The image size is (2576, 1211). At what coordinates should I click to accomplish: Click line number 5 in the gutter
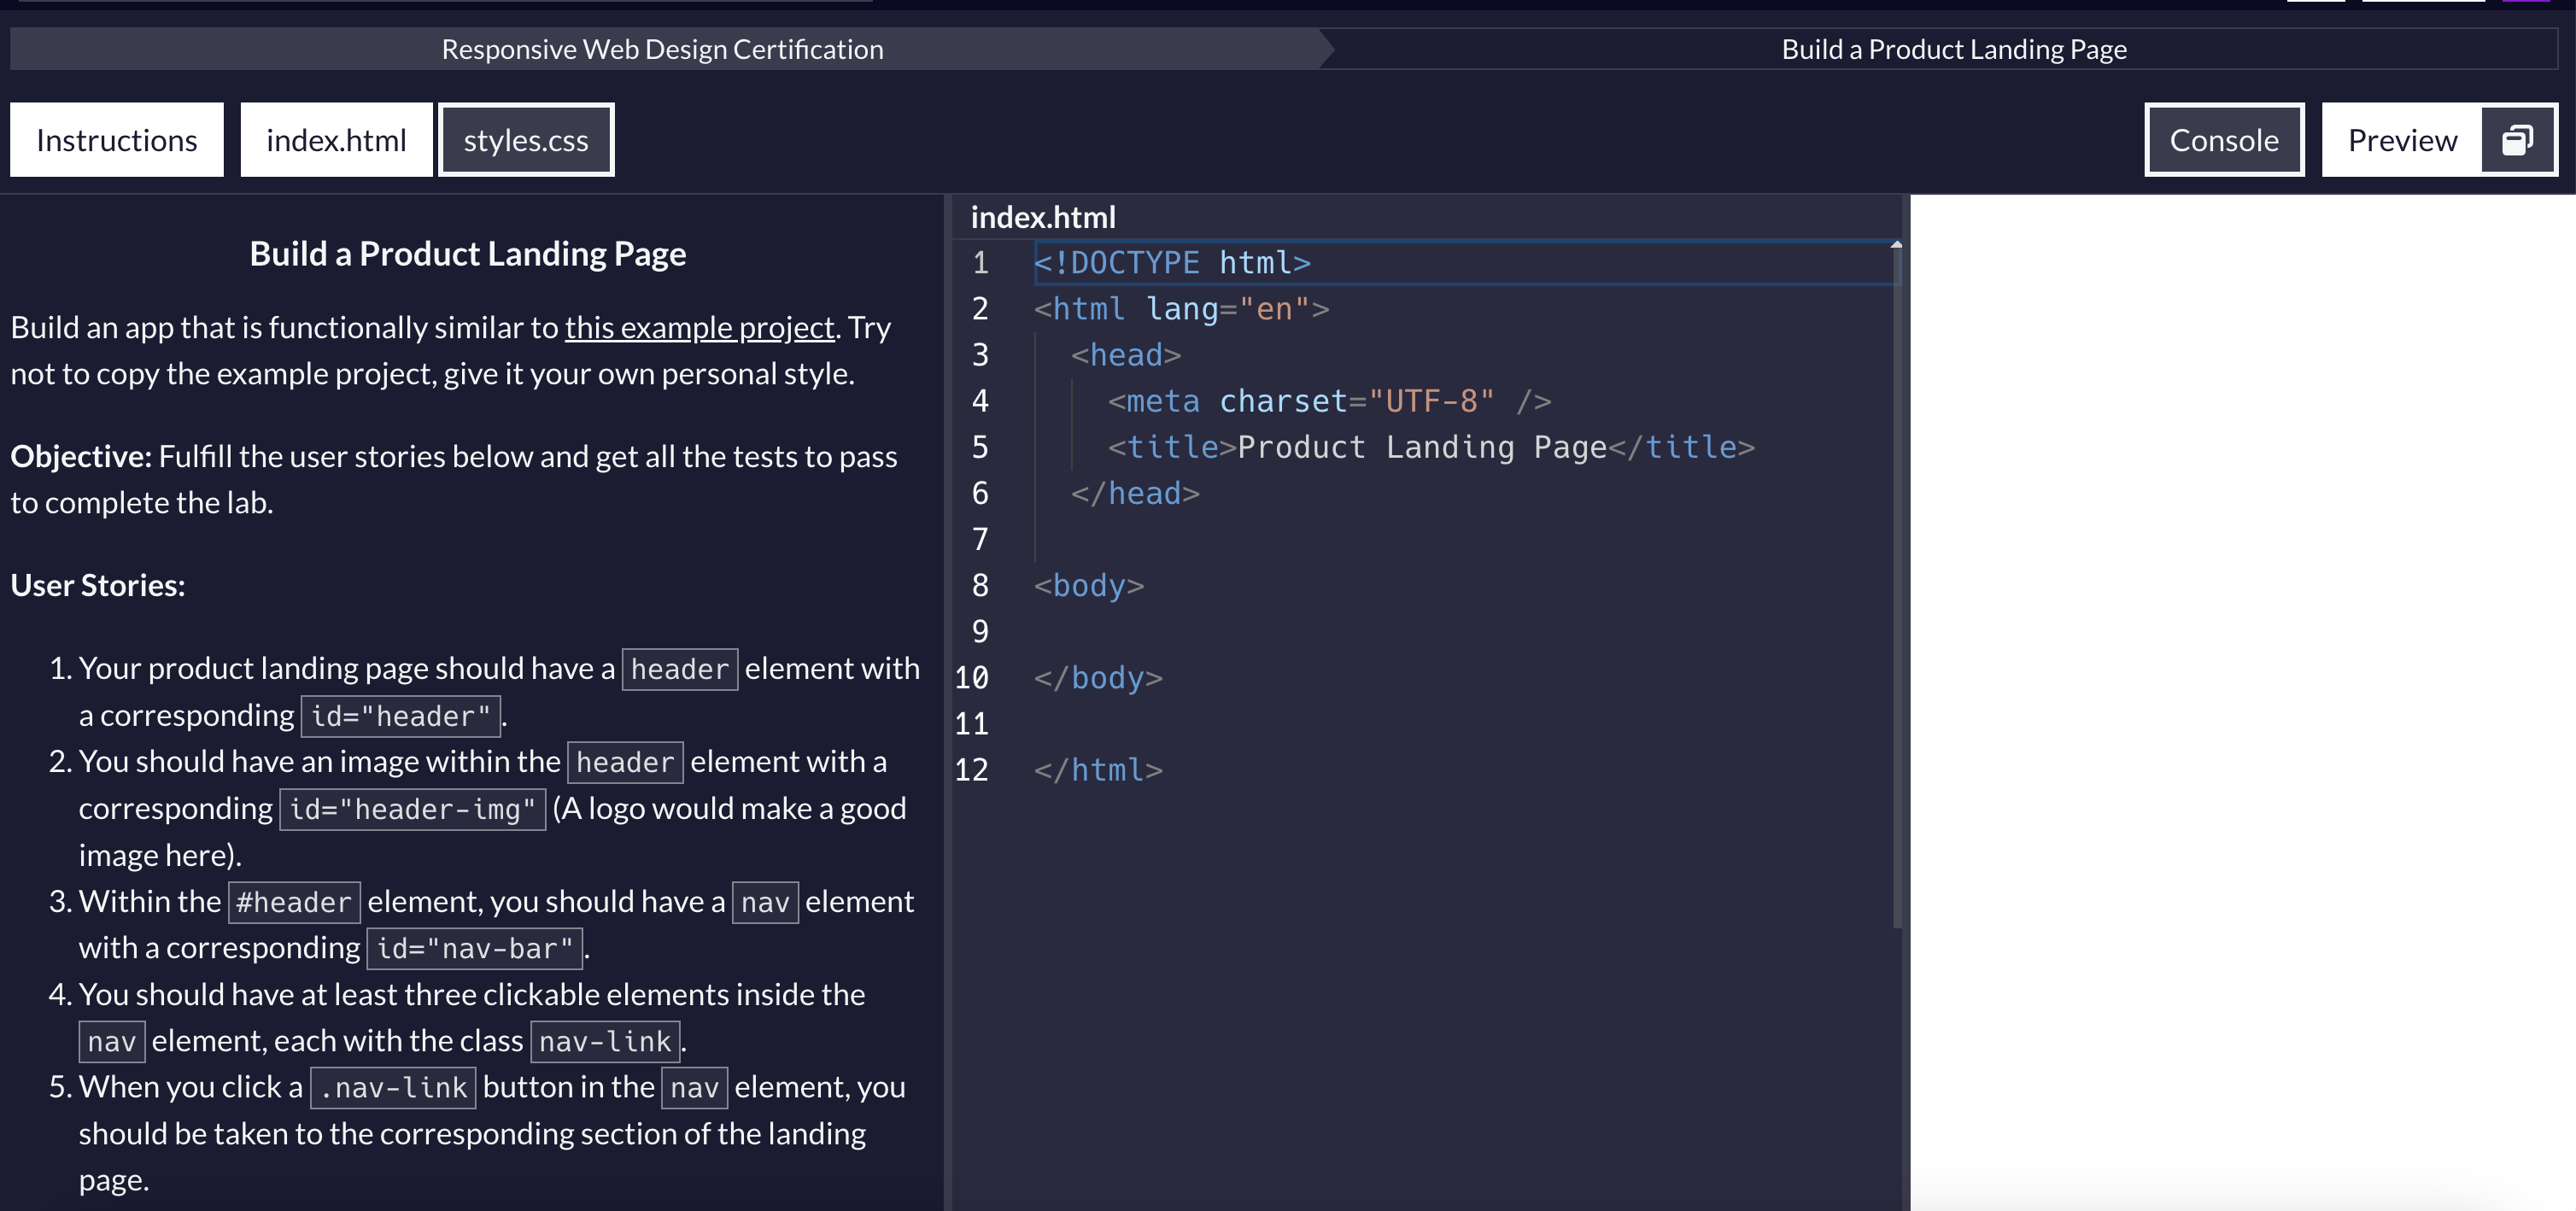tap(979, 447)
